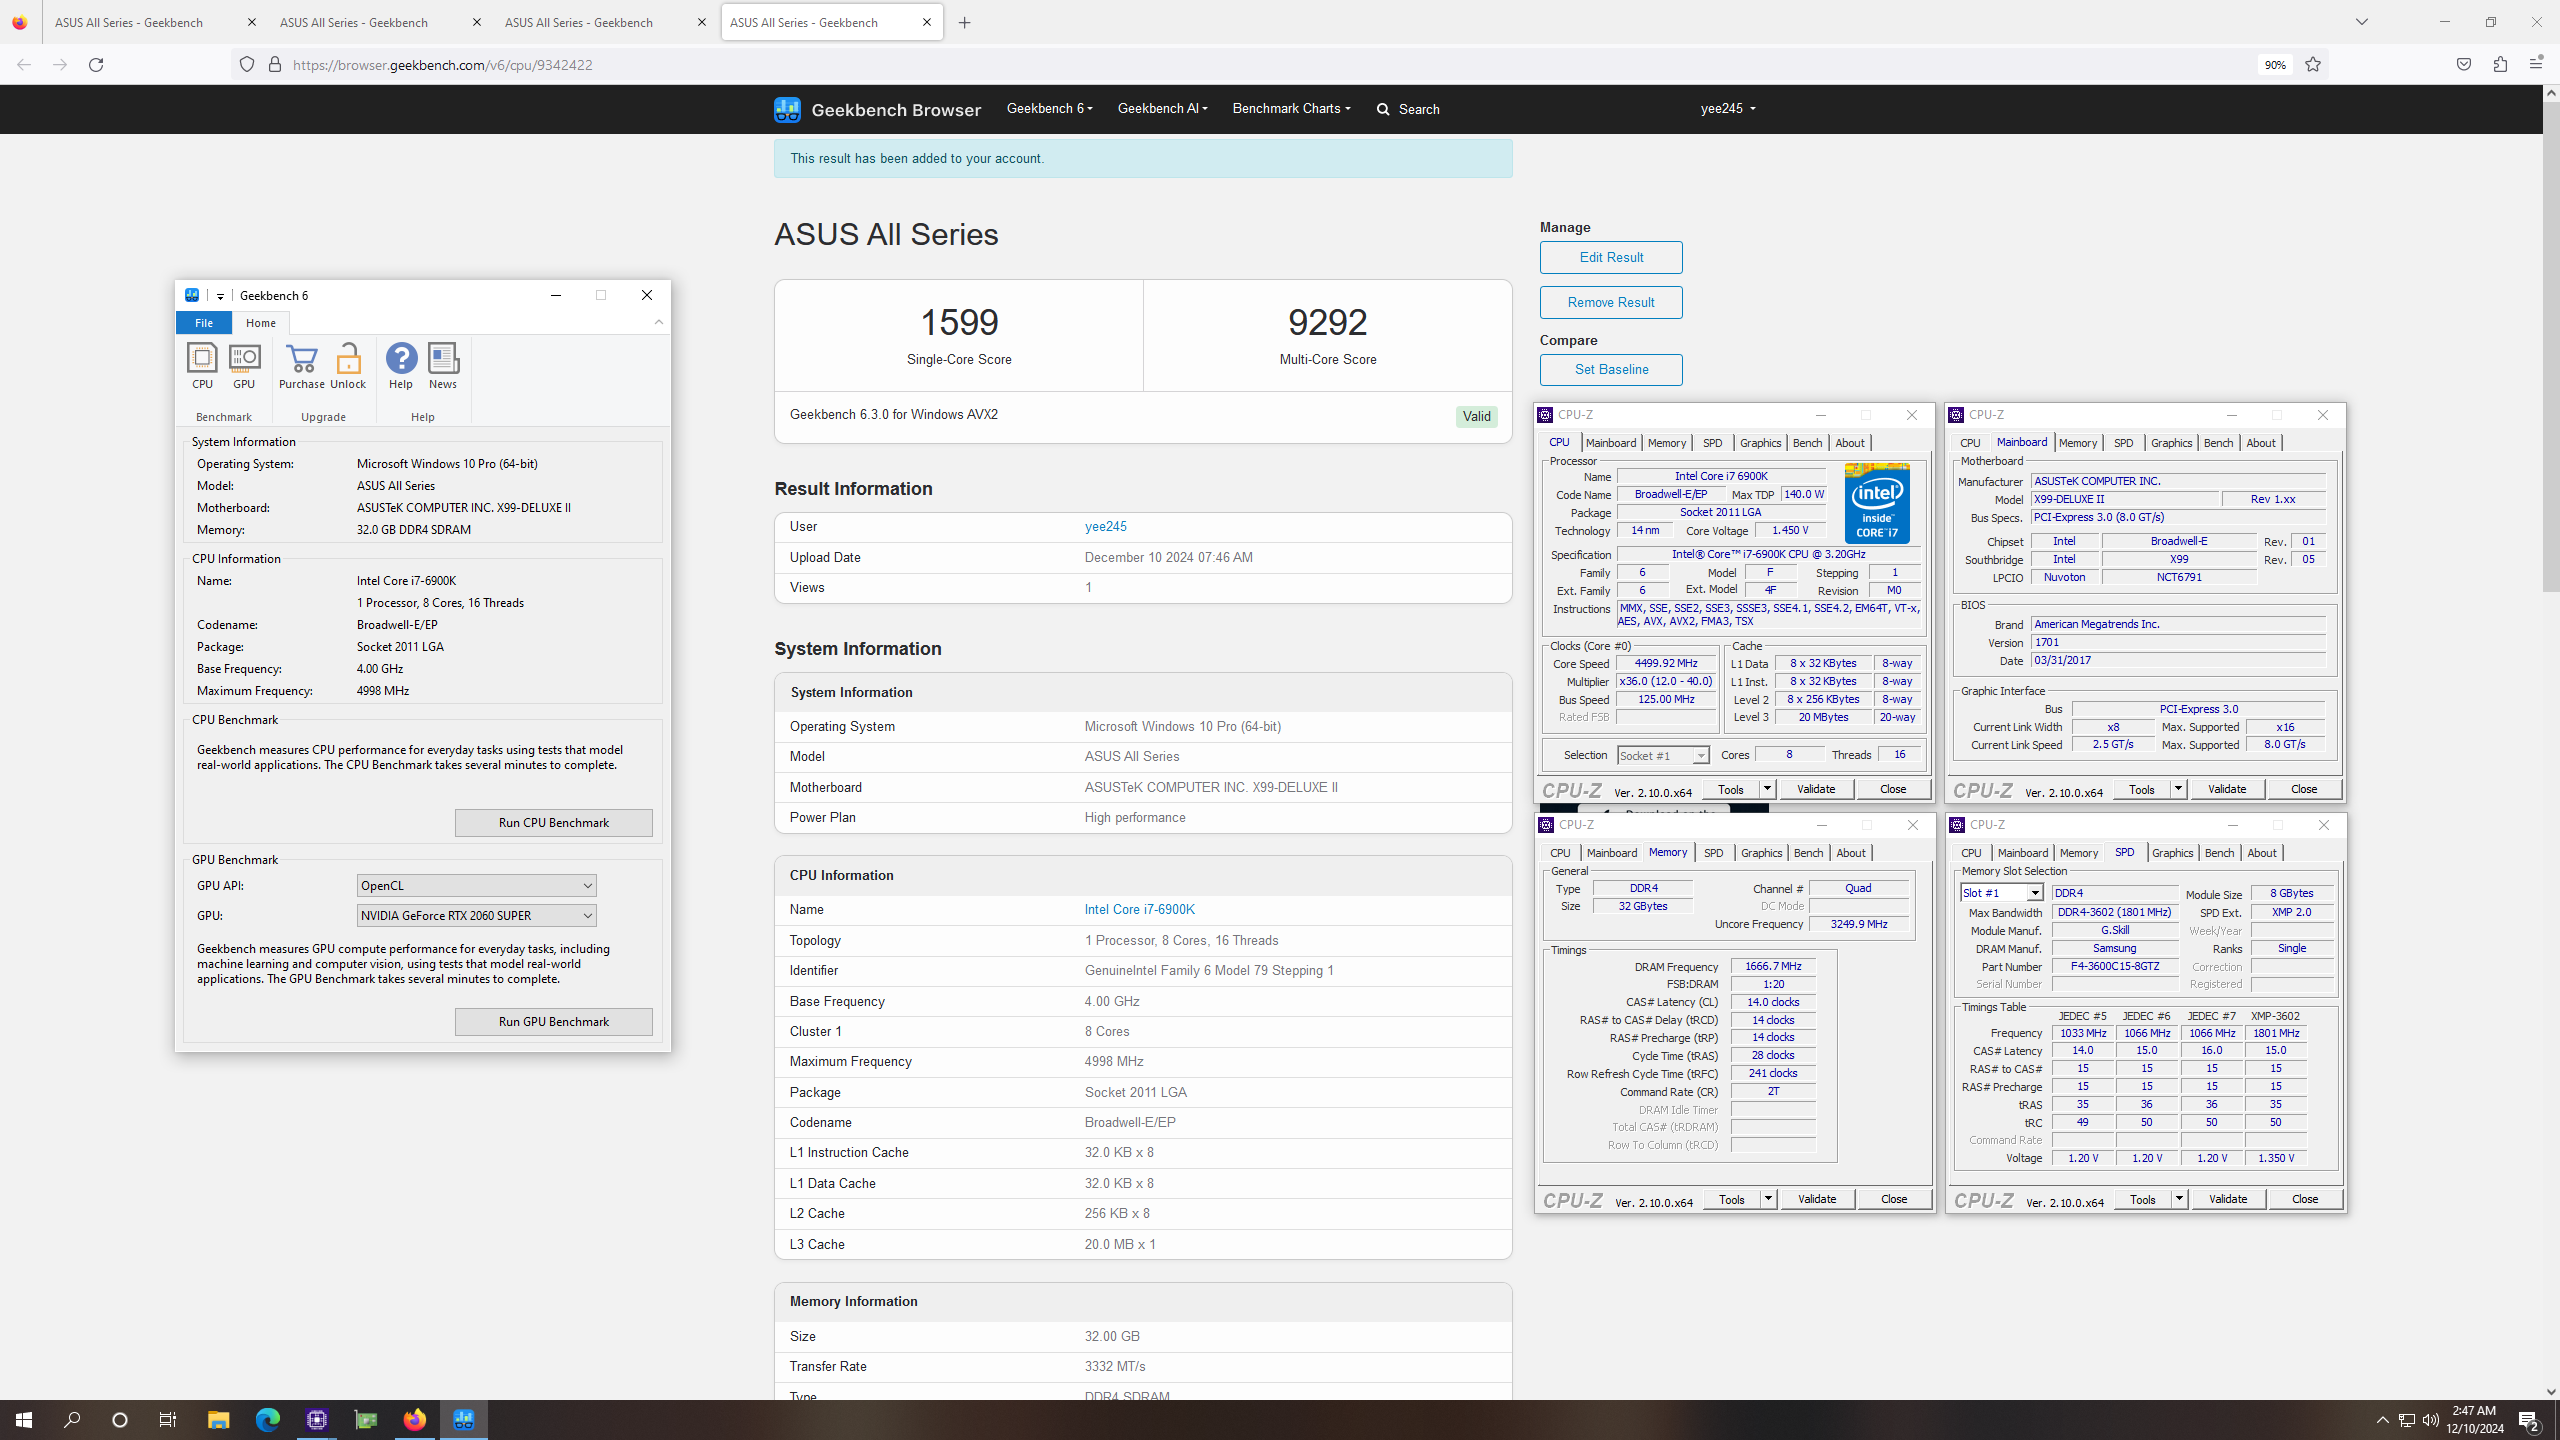The image size is (2560, 1440).
Task: Click the Geekbench Browser logo
Action: pos(877,109)
